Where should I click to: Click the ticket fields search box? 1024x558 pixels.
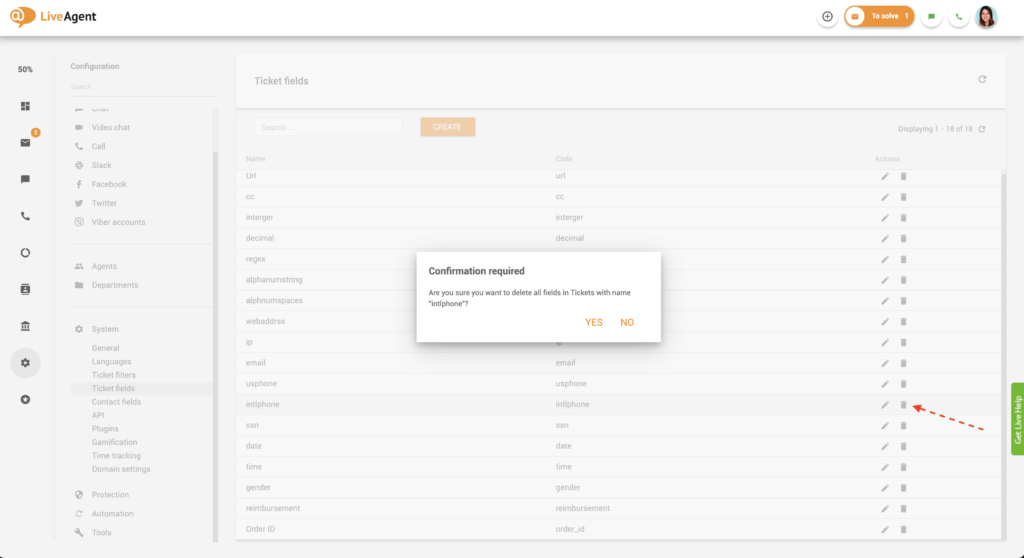coord(328,127)
